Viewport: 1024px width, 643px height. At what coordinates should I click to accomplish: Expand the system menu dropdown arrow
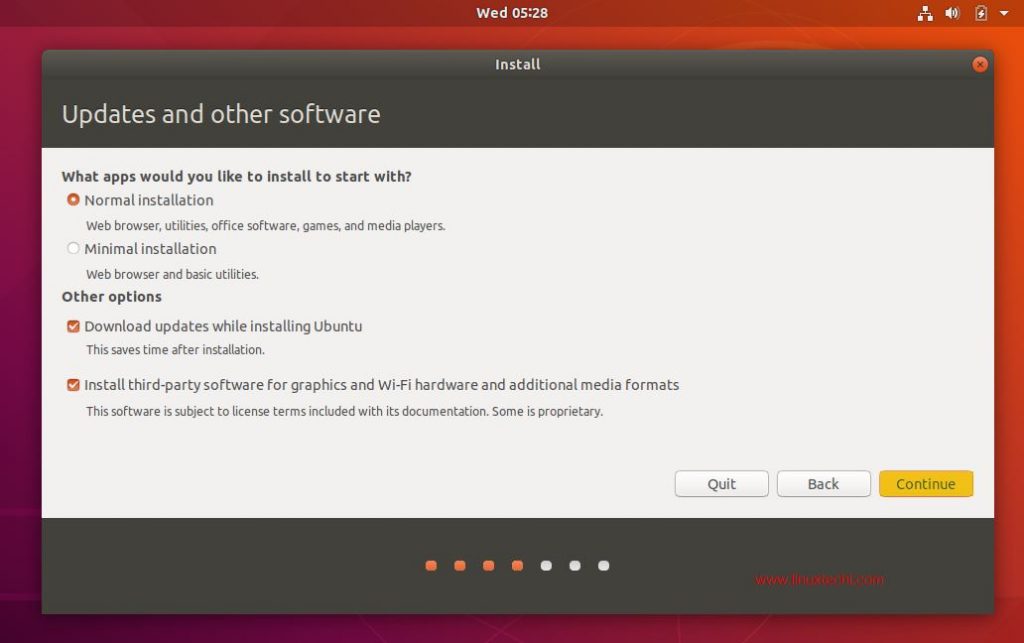click(1004, 13)
